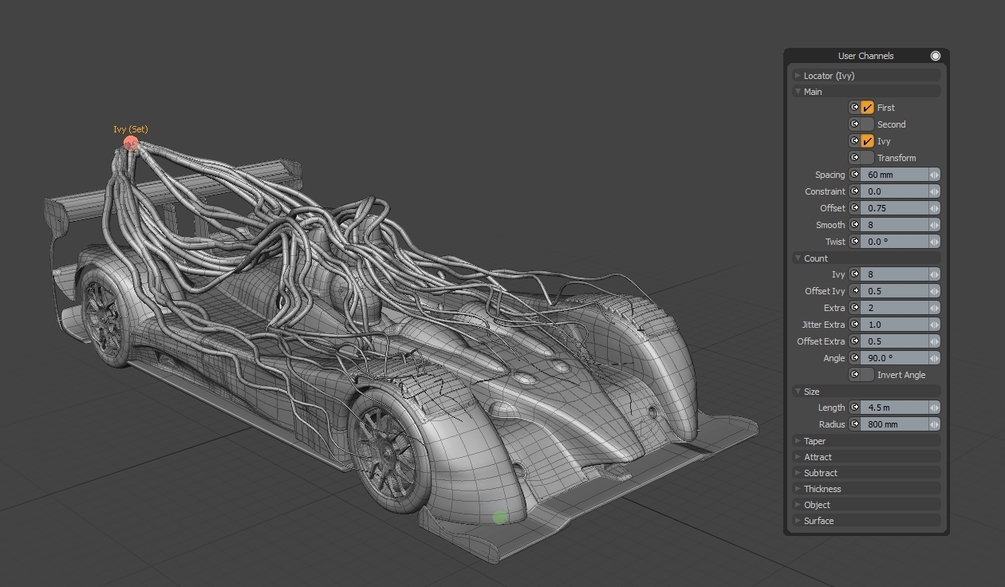
Task: Expand the Thickness section
Action: tap(866, 489)
